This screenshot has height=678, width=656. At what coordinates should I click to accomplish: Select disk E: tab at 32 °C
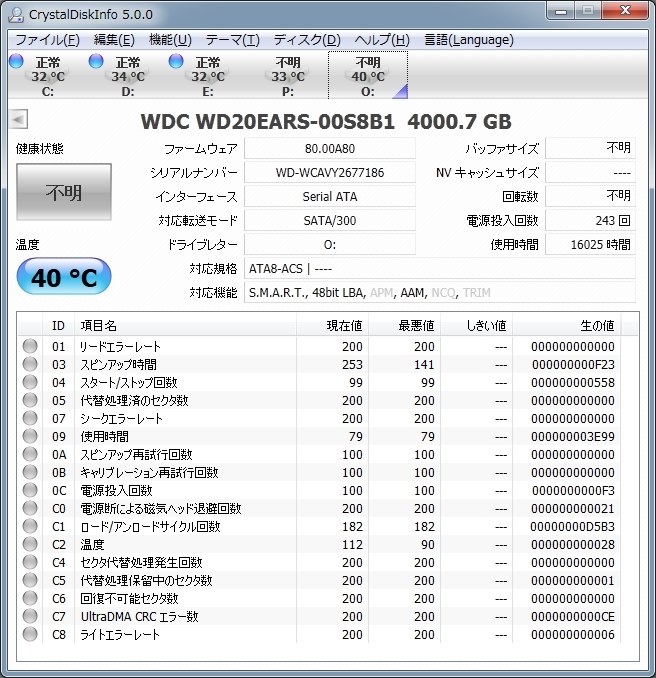208,75
